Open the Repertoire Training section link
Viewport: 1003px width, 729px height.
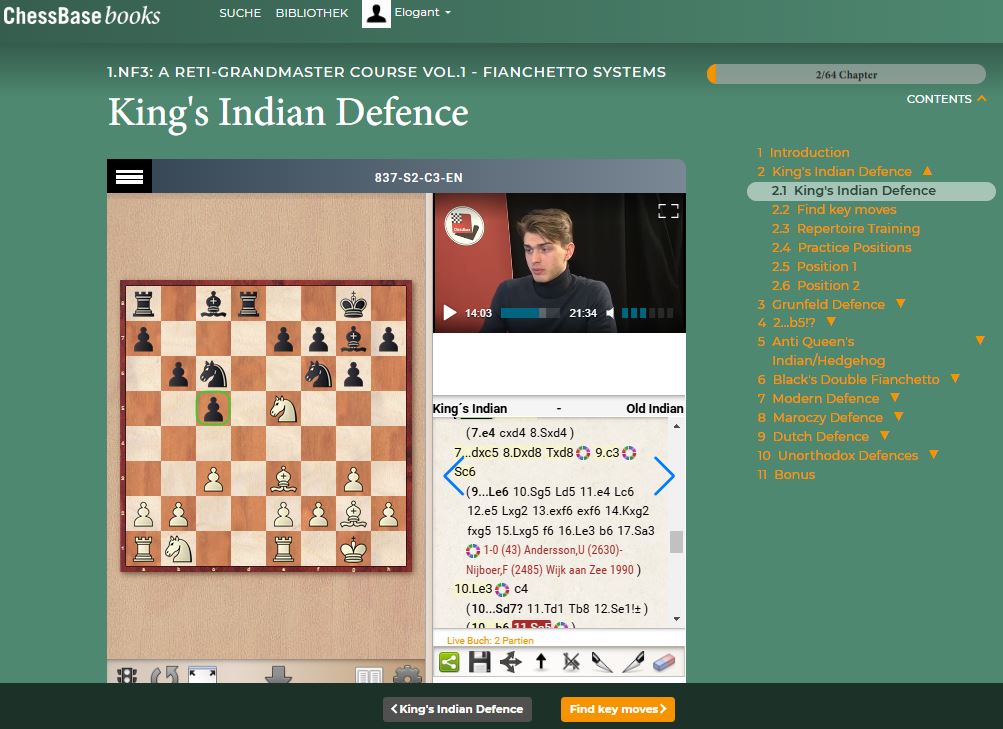click(845, 228)
